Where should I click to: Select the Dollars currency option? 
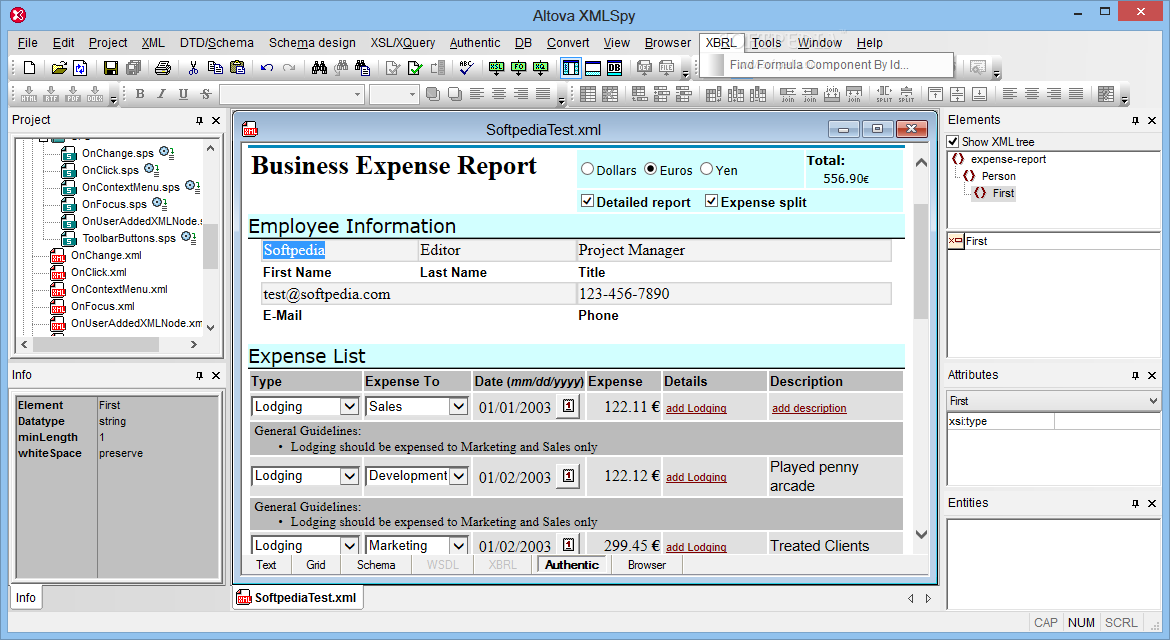[587, 169]
